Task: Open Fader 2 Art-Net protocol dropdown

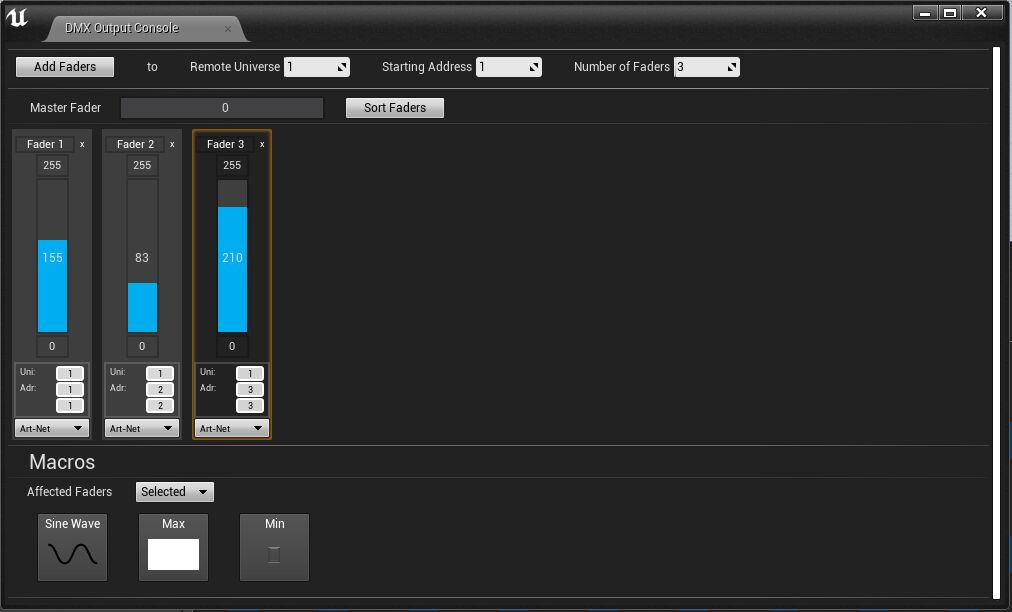Action: pos(141,428)
